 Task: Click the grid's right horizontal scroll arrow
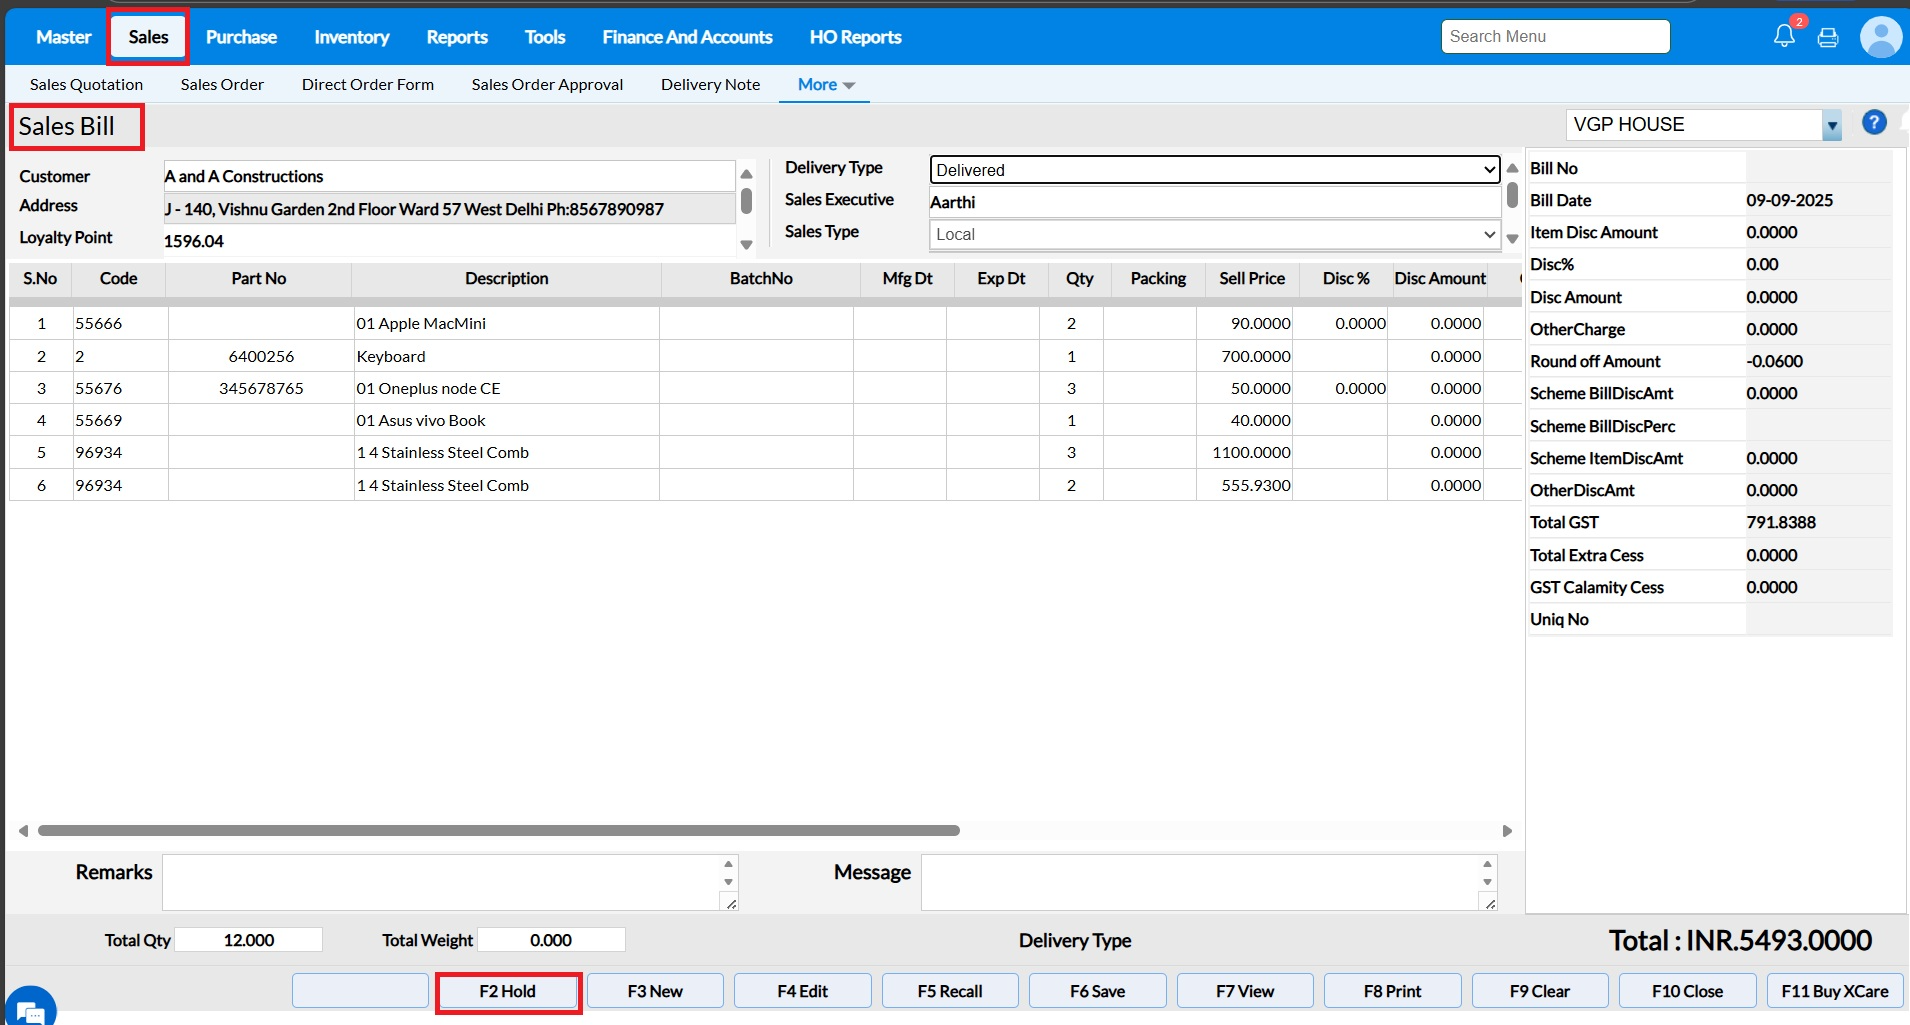point(1507,831)
